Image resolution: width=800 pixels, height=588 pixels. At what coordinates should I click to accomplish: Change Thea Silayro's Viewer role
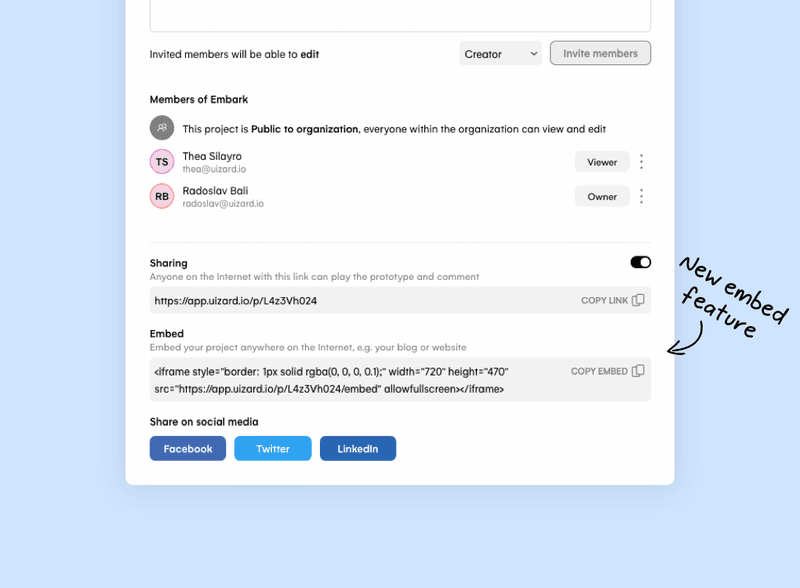coord(602,161)
